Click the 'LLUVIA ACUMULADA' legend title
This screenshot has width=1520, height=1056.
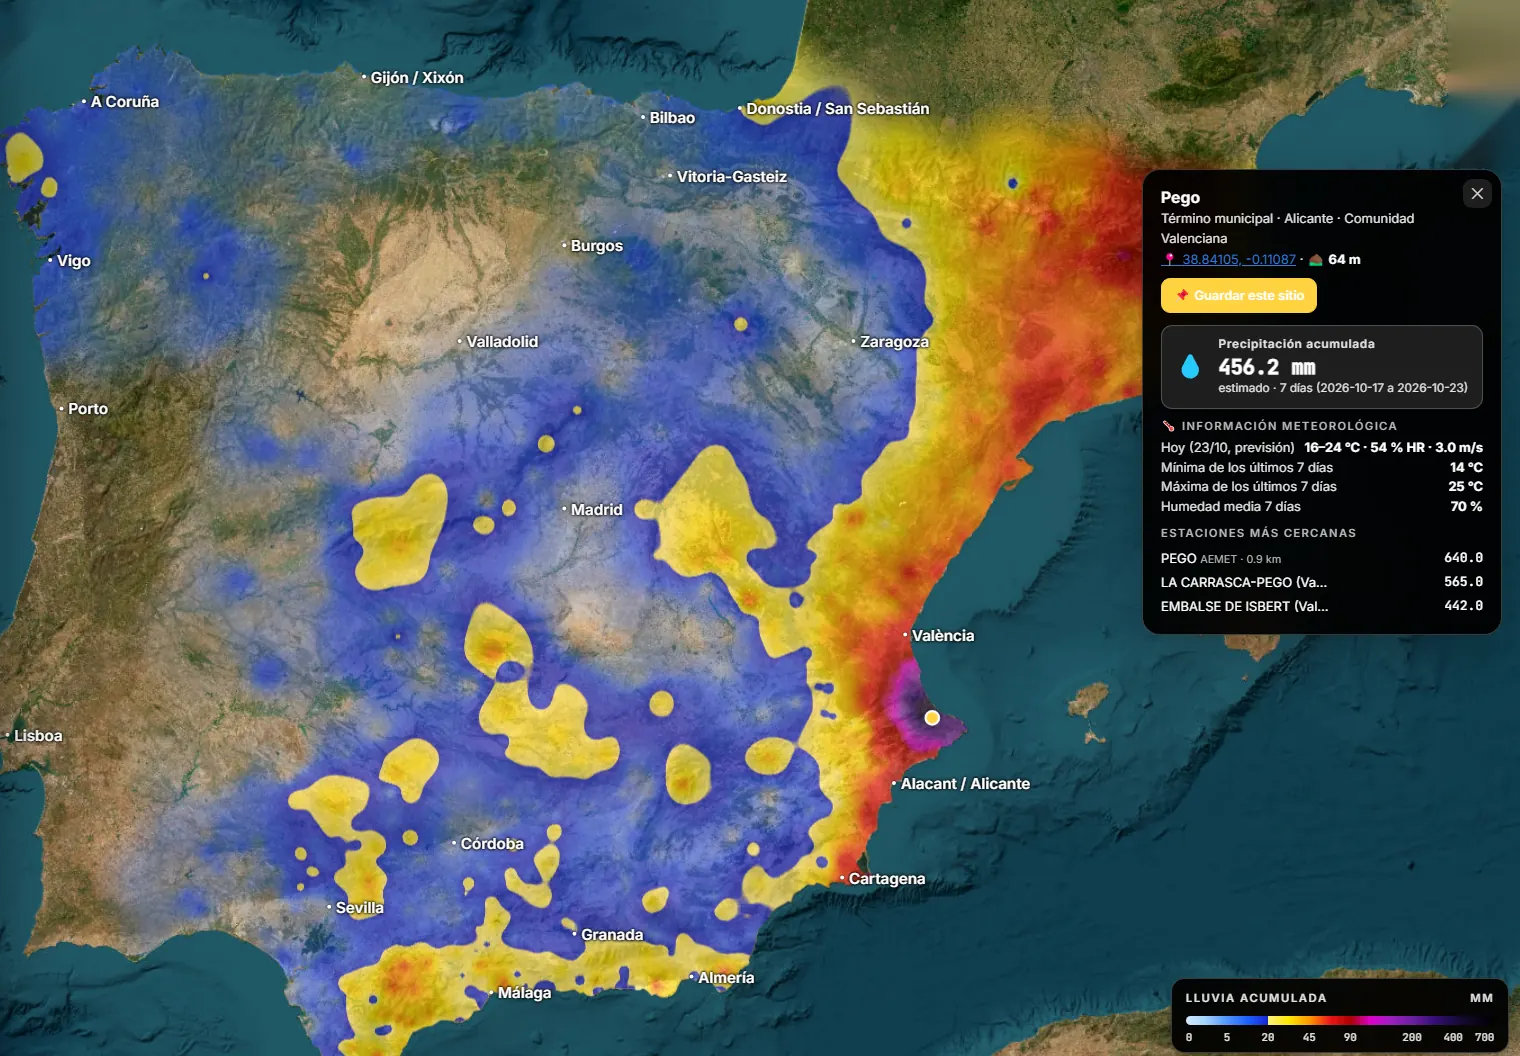pos(1256,998)
